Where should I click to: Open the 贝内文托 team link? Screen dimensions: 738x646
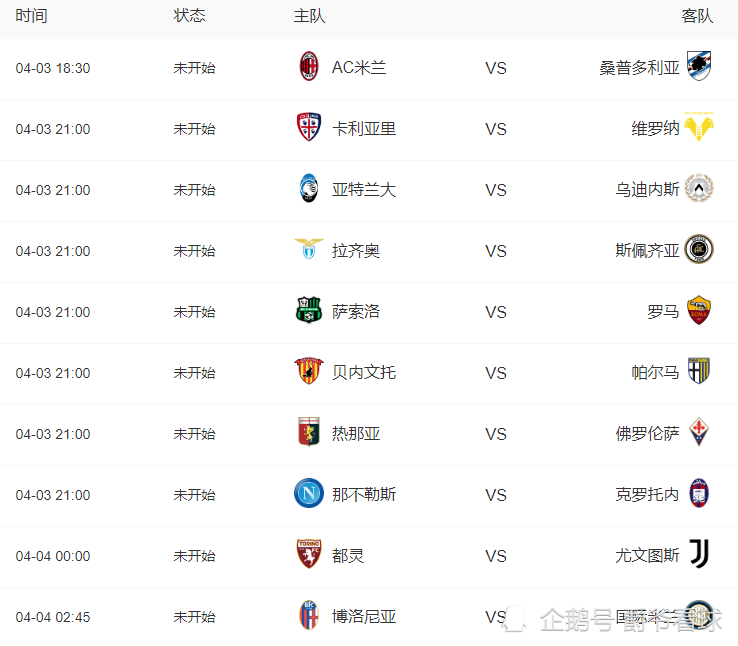(364, 372)
